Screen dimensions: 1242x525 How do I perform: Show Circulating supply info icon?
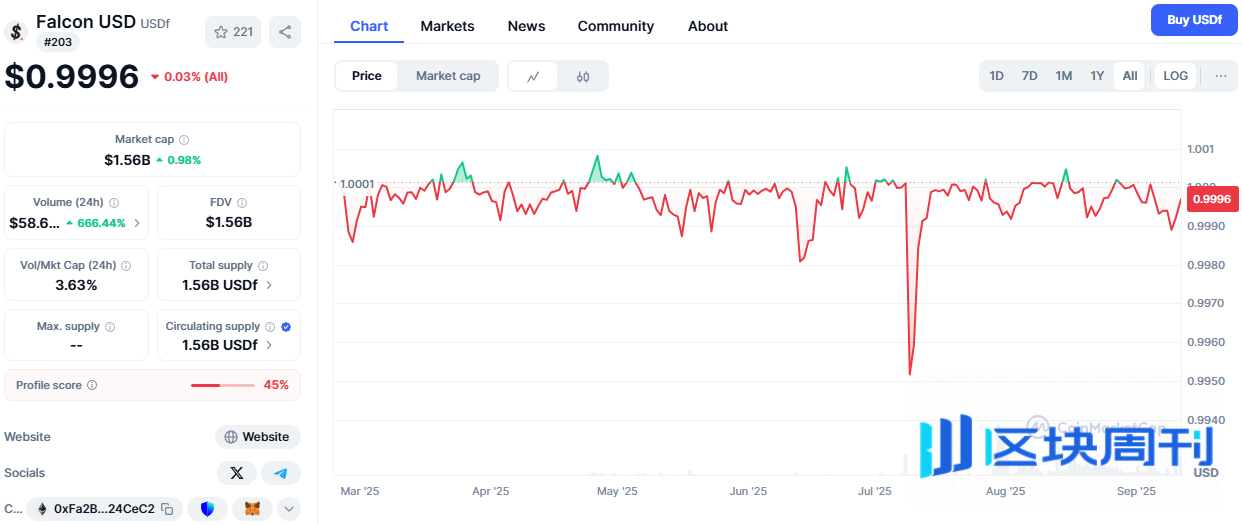270,327
